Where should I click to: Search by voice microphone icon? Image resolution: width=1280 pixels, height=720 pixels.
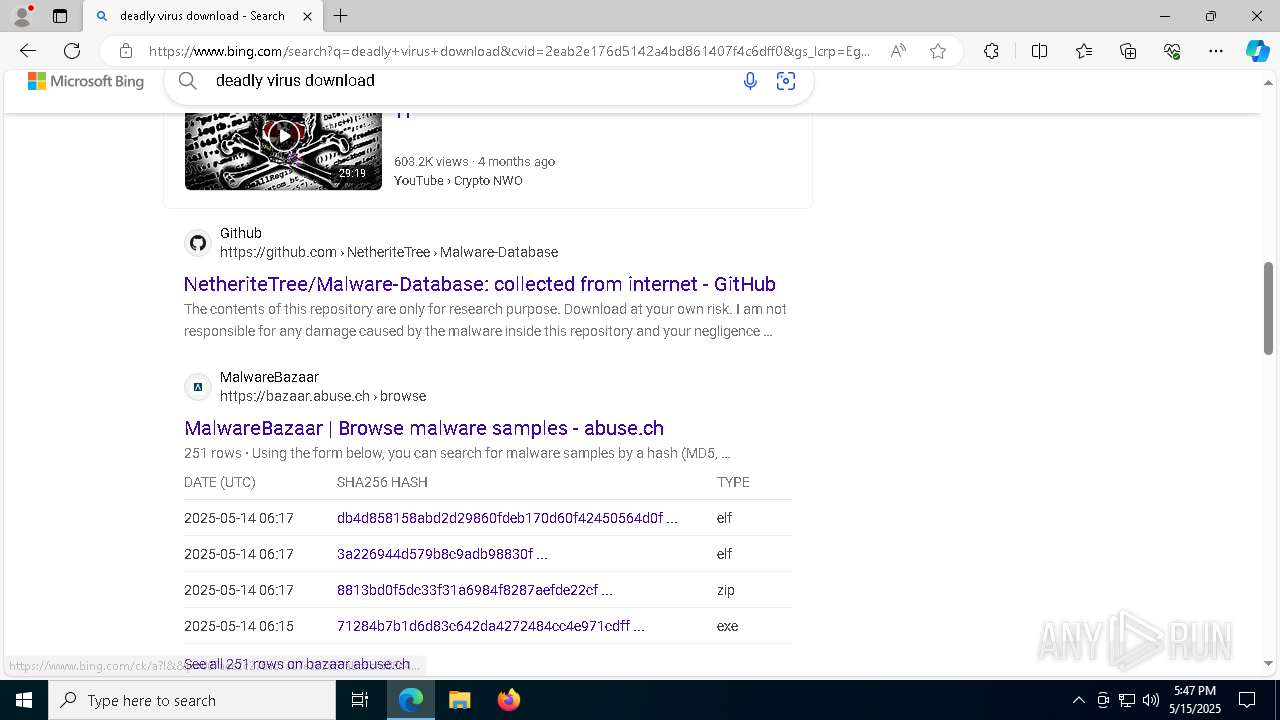[x=750, y=81]
